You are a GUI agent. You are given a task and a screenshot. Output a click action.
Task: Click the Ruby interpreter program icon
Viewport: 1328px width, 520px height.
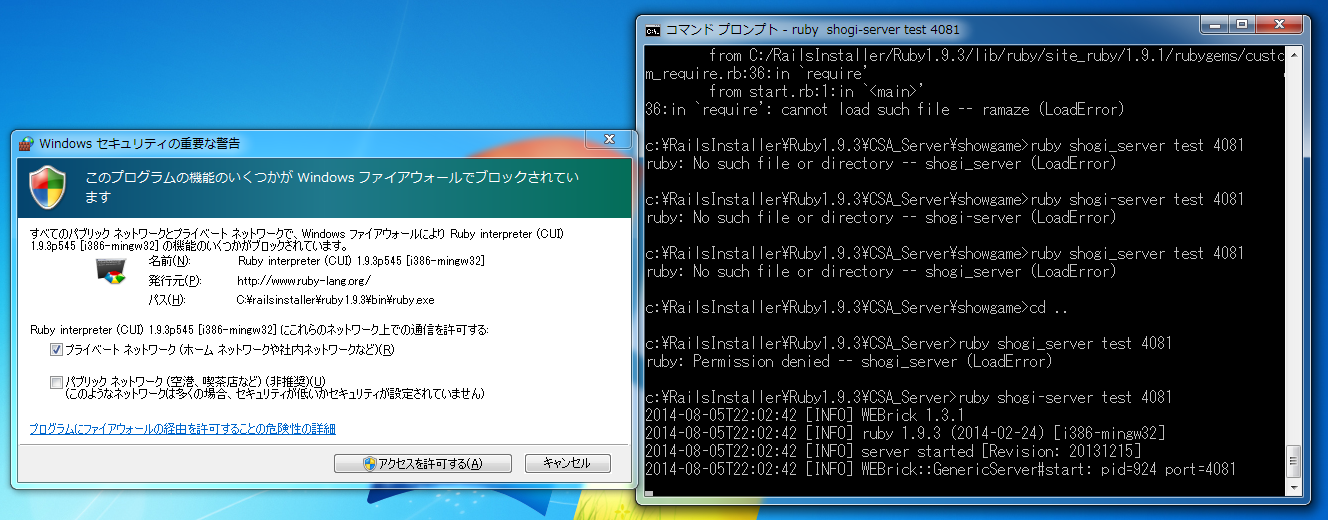click(110, 271)
